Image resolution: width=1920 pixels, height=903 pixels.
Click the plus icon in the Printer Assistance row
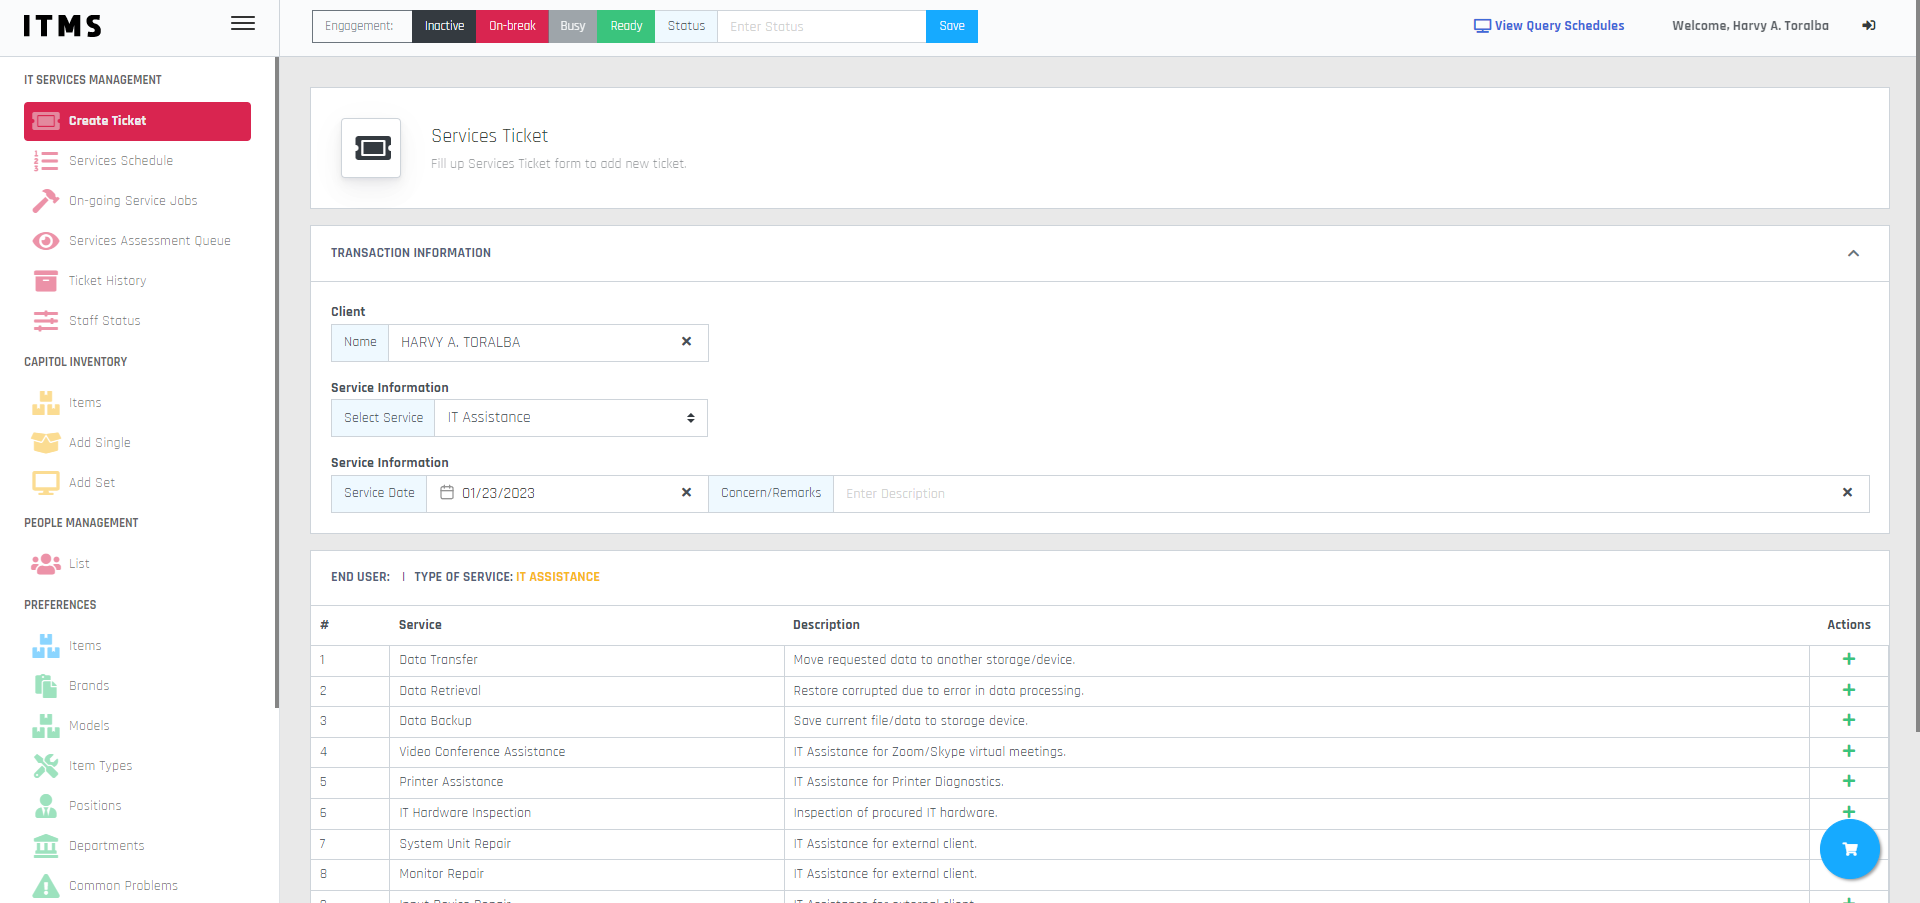pos(1848,781)
